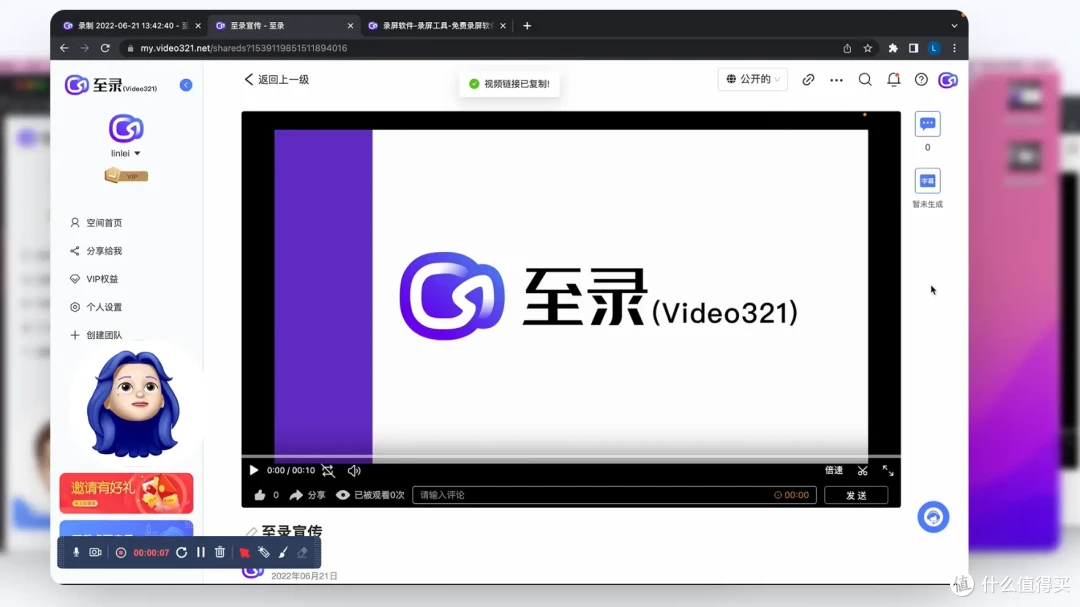Click the video progress bar
The width and height of the screenshot is (1080, 607).
571,456
